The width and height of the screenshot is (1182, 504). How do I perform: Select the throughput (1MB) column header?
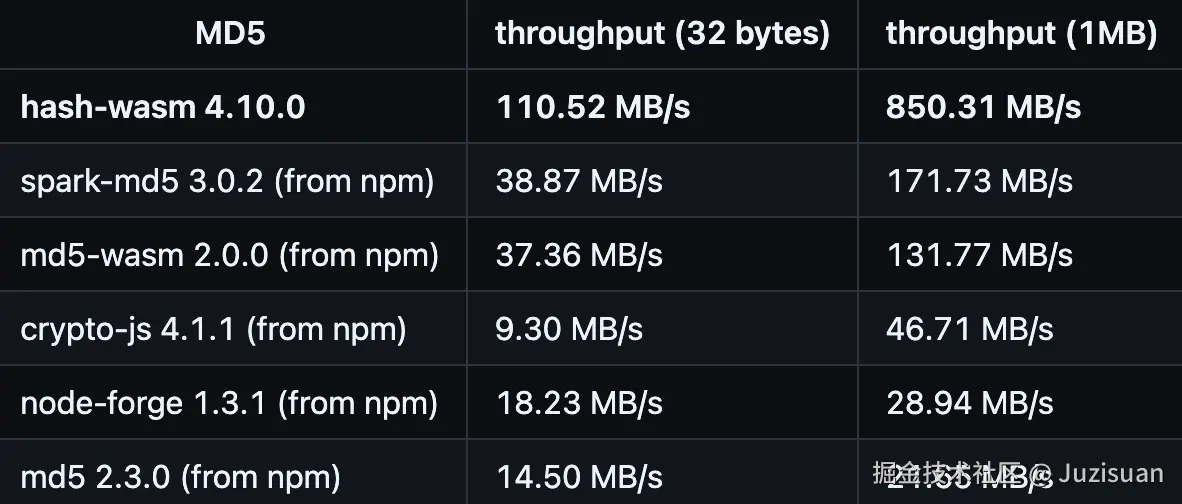[x=1020, y=34]
